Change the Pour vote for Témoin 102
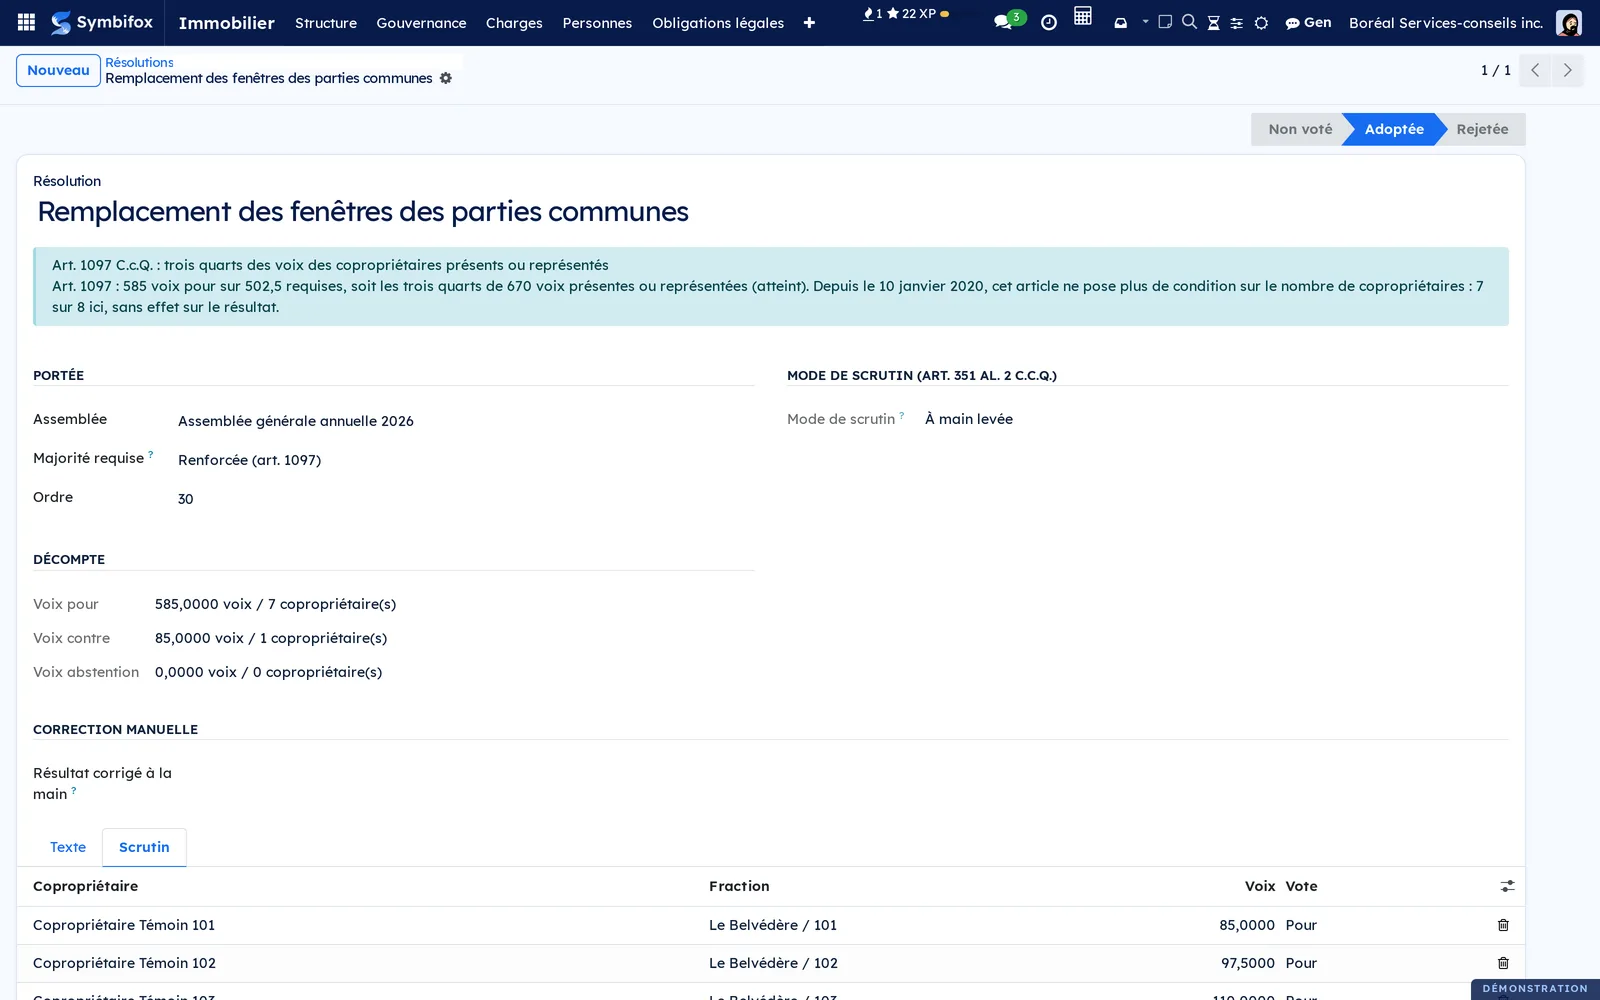The image size is (1600, 1000). click(1301, 963)
